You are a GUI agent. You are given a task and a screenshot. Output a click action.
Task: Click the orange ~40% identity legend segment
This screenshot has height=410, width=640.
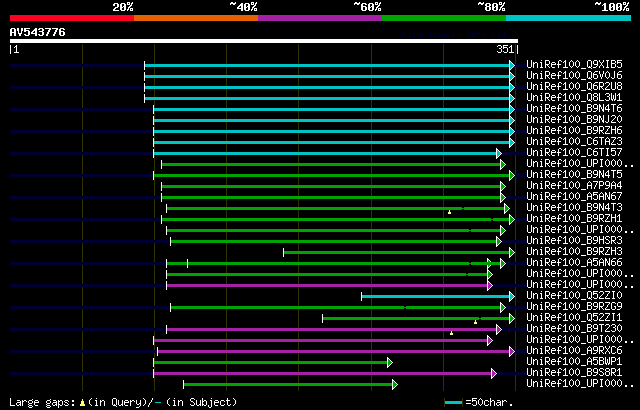pos(196,18)
